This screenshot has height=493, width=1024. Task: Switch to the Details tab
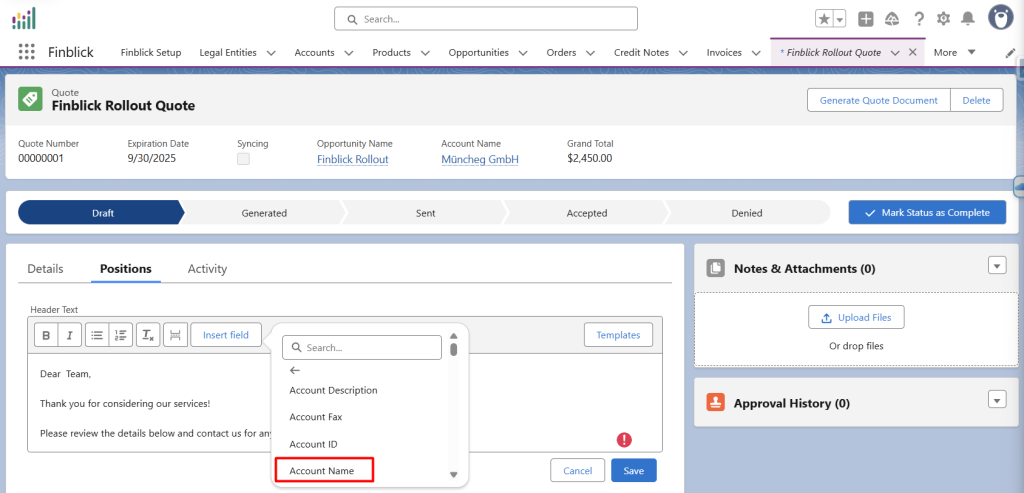(45, 269)
